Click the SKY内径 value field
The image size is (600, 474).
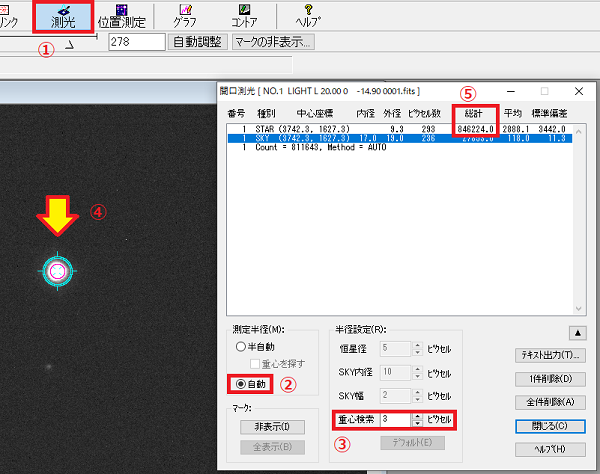click(396, 372)
